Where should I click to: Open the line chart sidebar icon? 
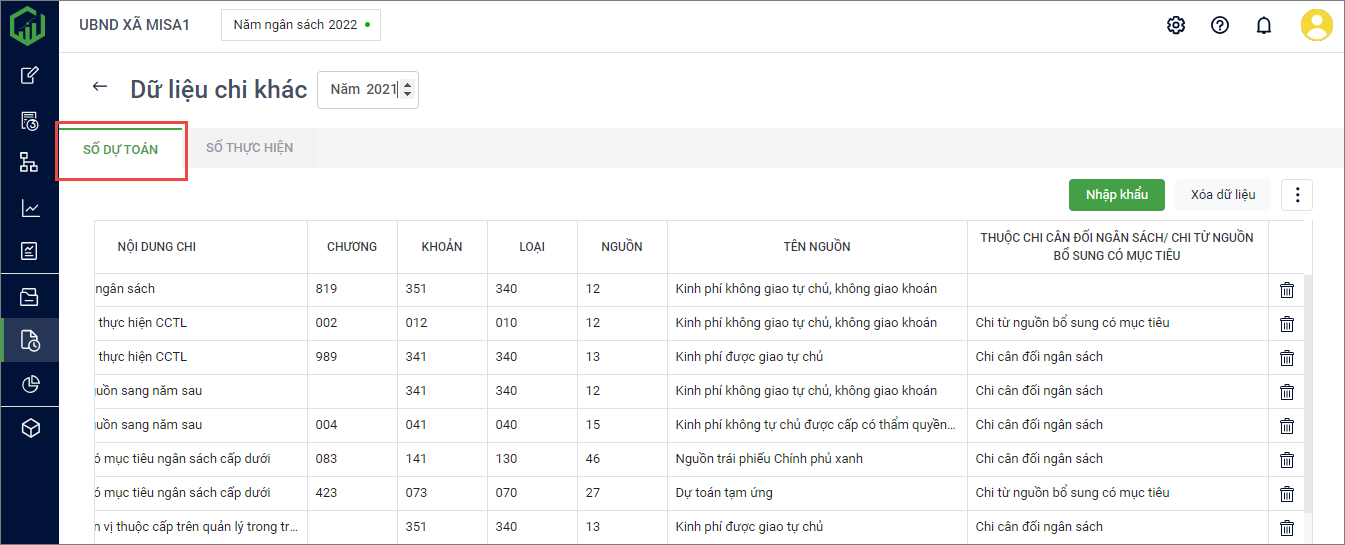pyautogui.click(x=30, y=208)
